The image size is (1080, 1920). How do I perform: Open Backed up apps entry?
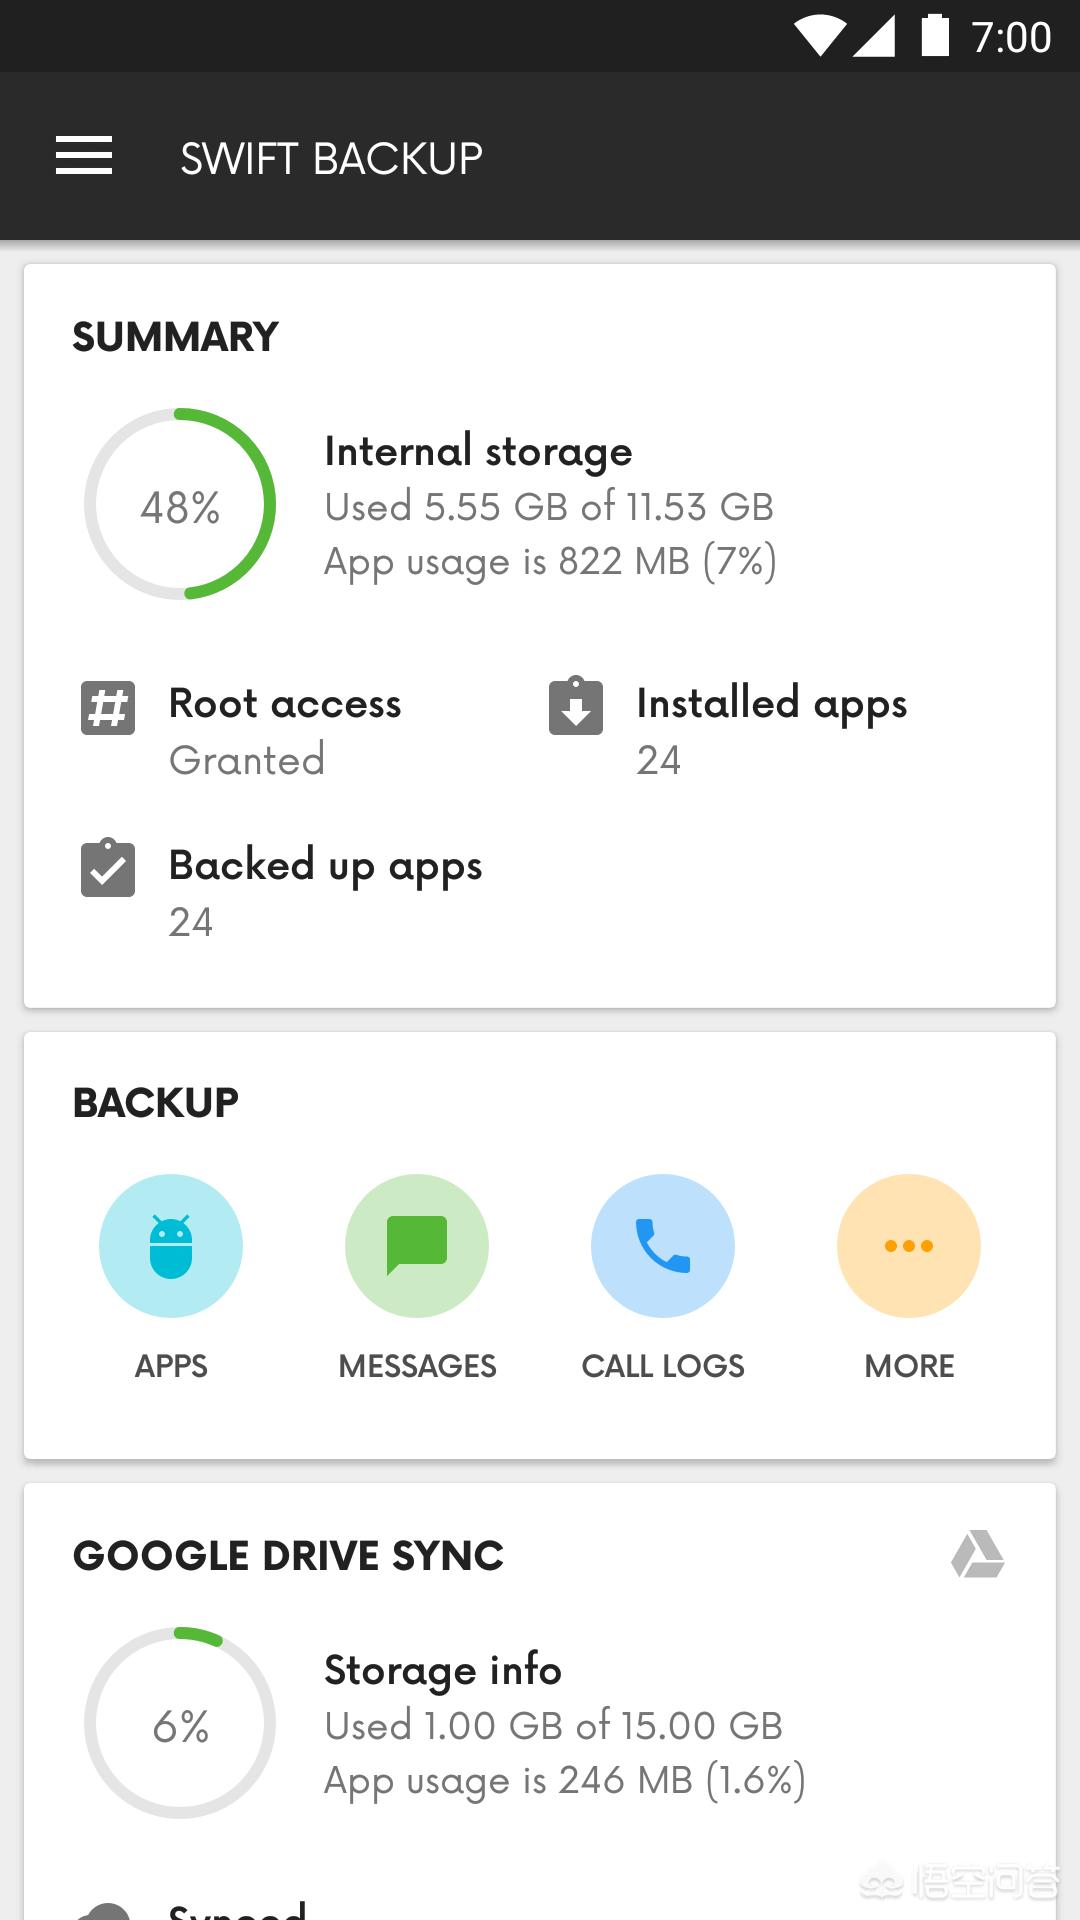pyautogui.click(x=325, y=892)
